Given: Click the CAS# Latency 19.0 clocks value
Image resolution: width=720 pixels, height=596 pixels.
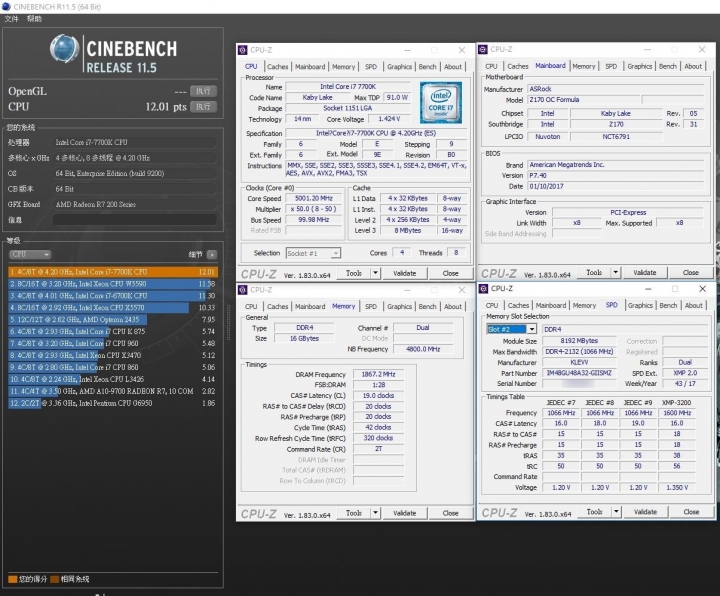Looking at the screenshot, I should [378, 395].
